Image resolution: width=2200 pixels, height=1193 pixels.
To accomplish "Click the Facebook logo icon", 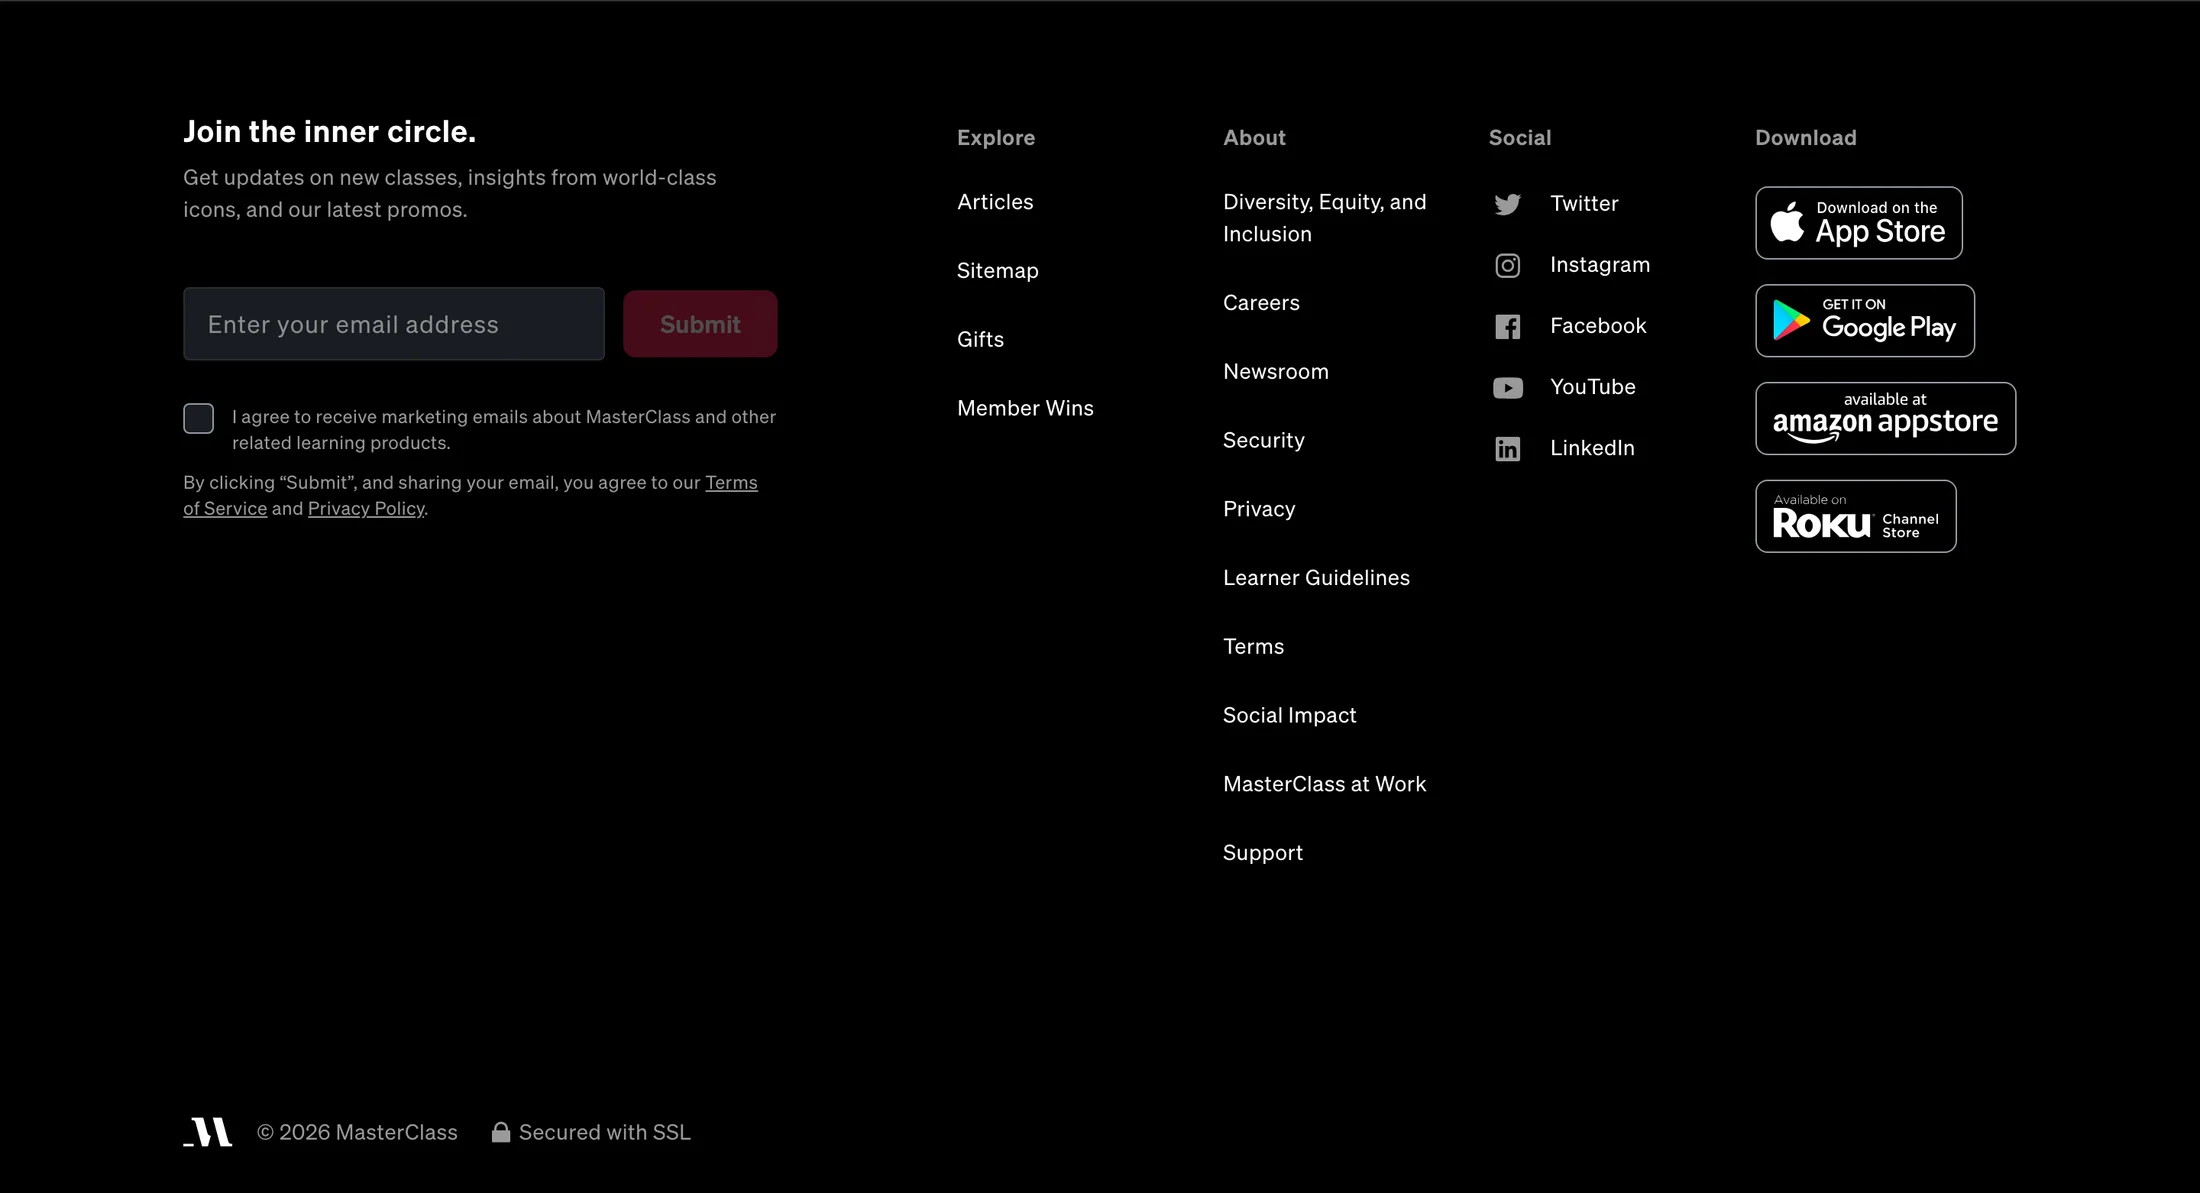I will click(x=1507, y=326).
